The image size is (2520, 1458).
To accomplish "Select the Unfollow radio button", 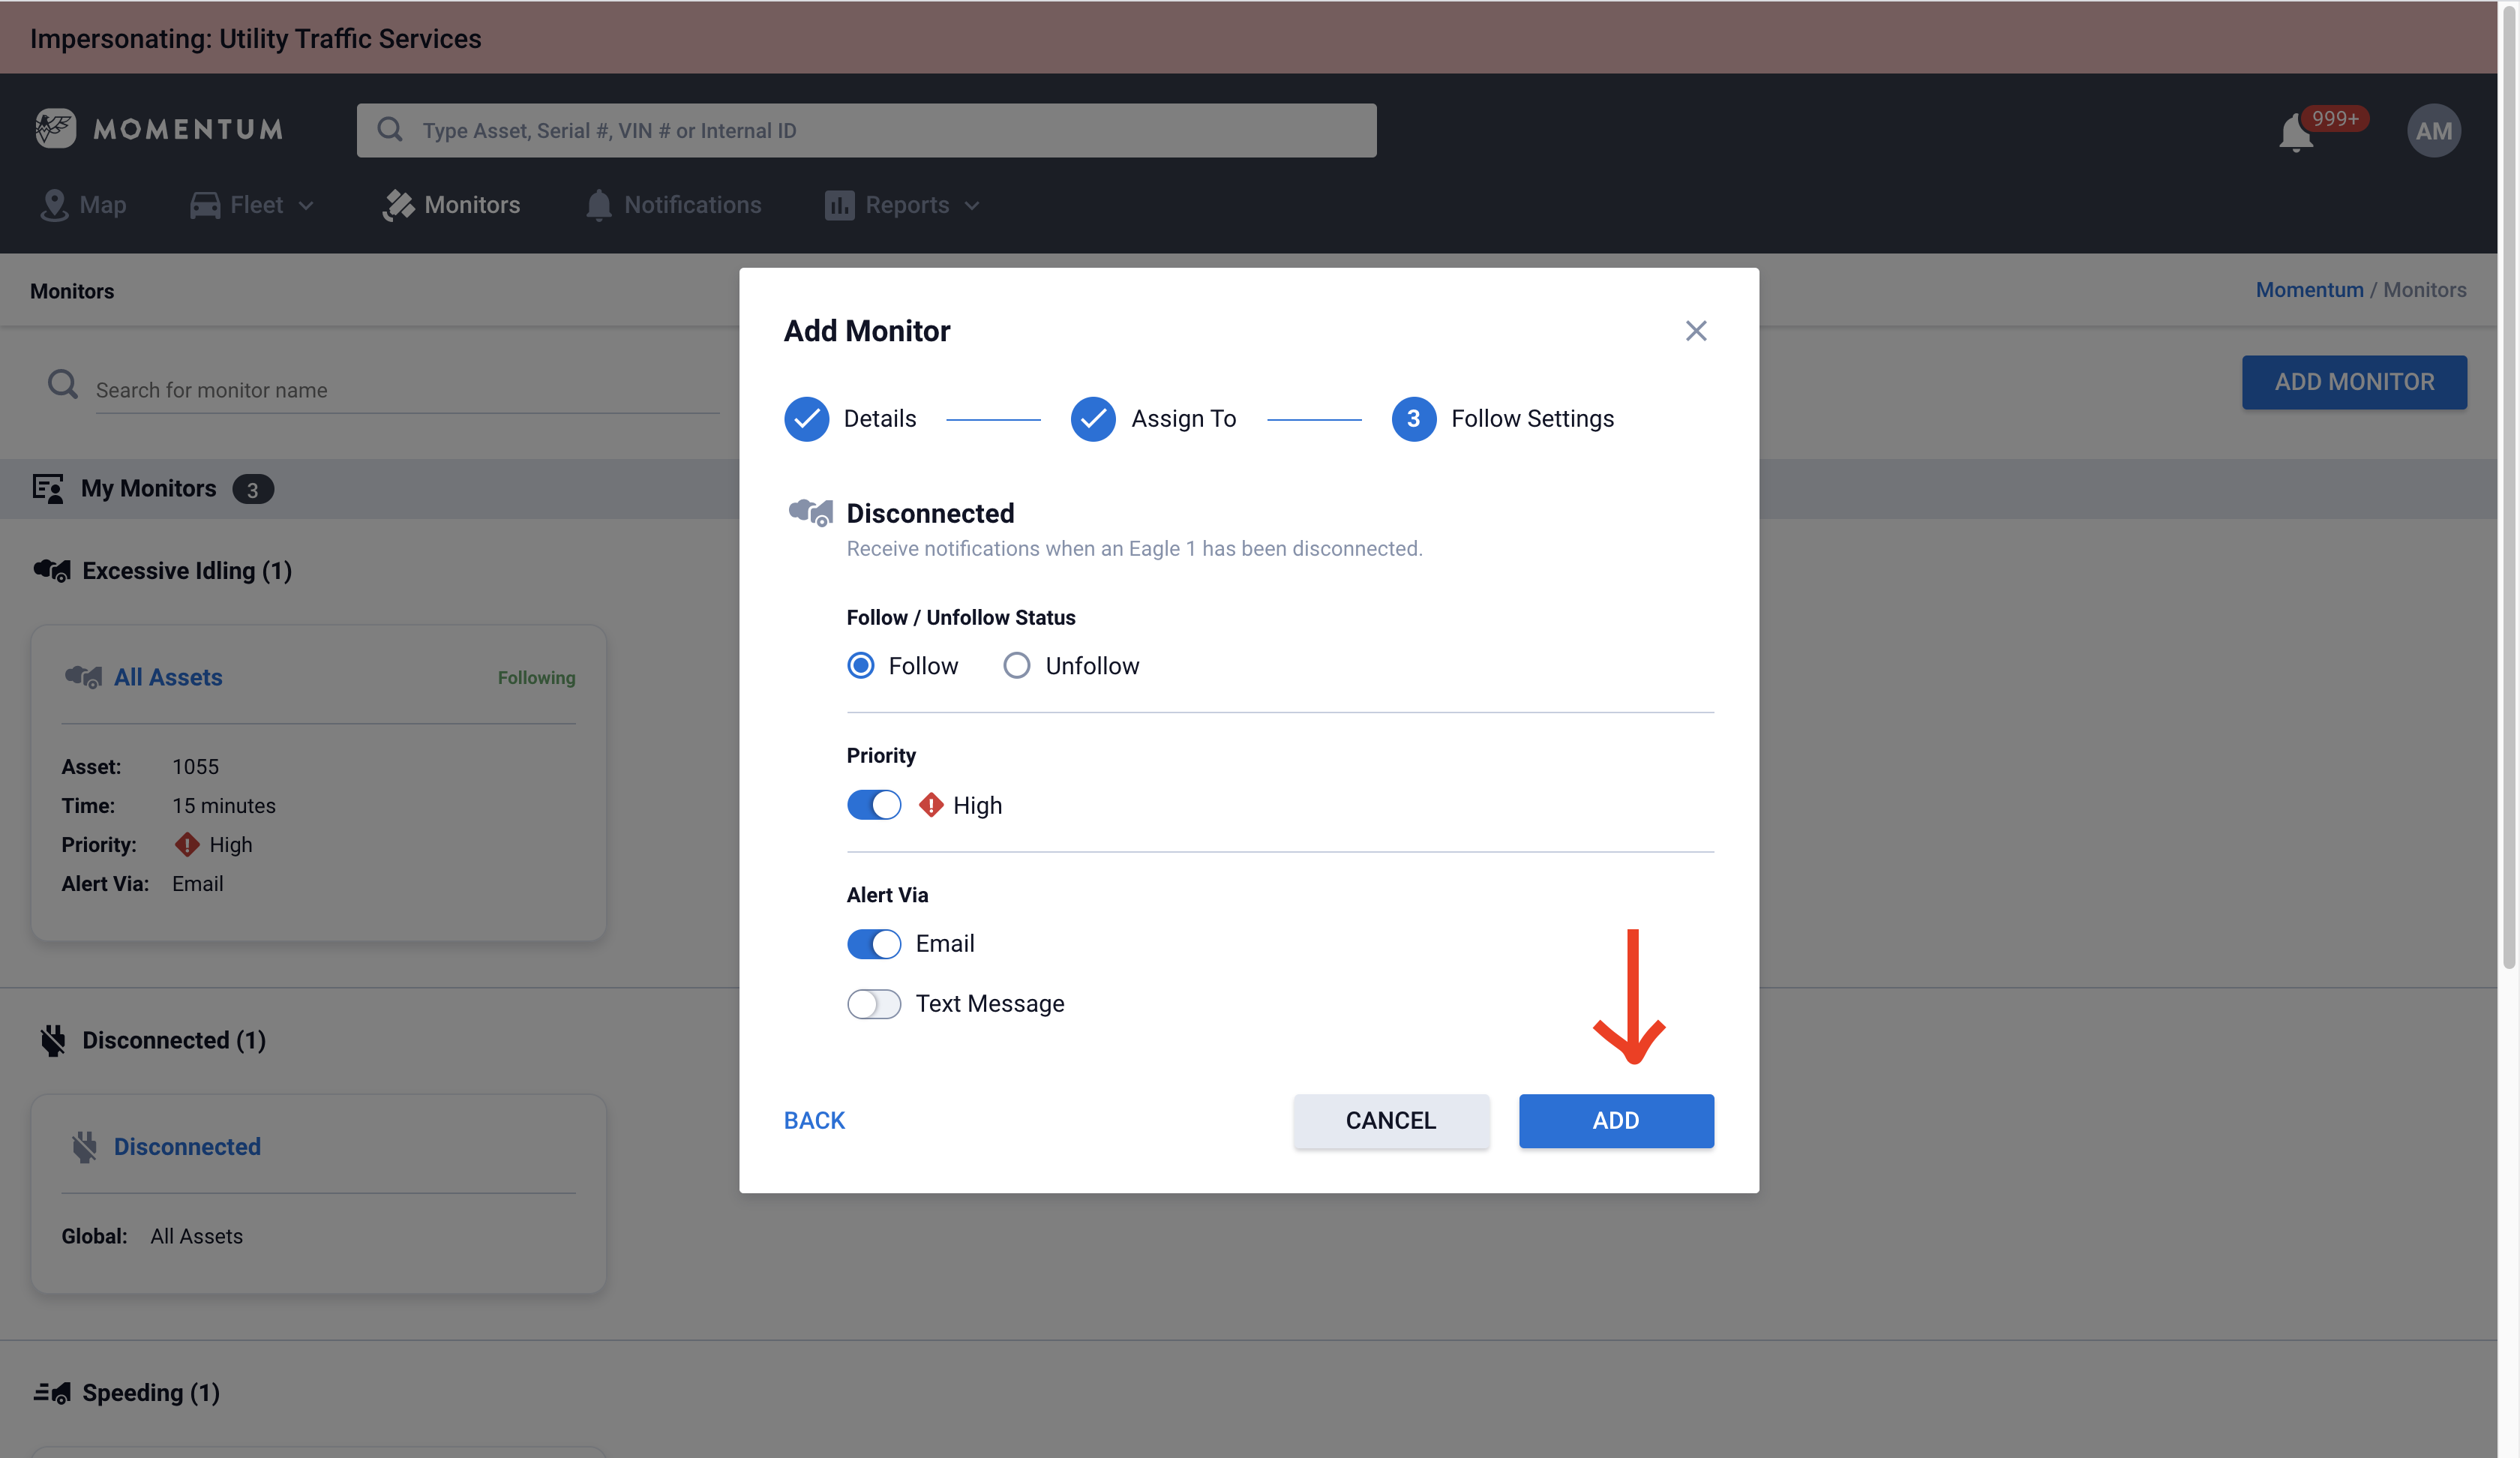I will point(1016,666).
